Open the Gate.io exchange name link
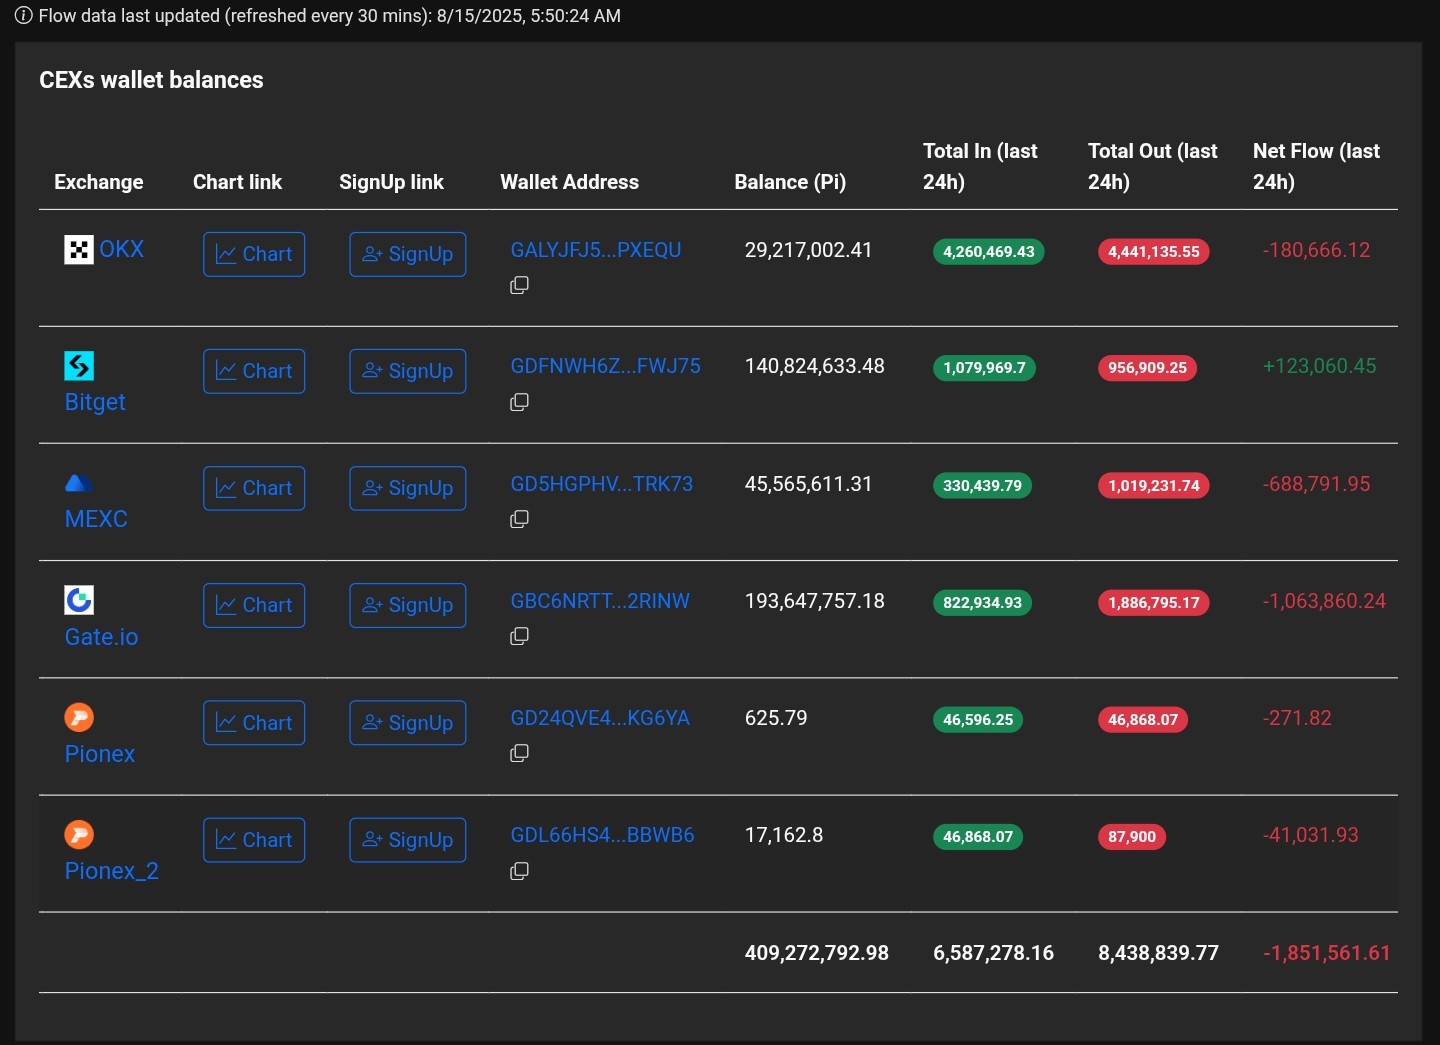The height and width of the screenshot is (1045, 1440). (x=101, y=637)
